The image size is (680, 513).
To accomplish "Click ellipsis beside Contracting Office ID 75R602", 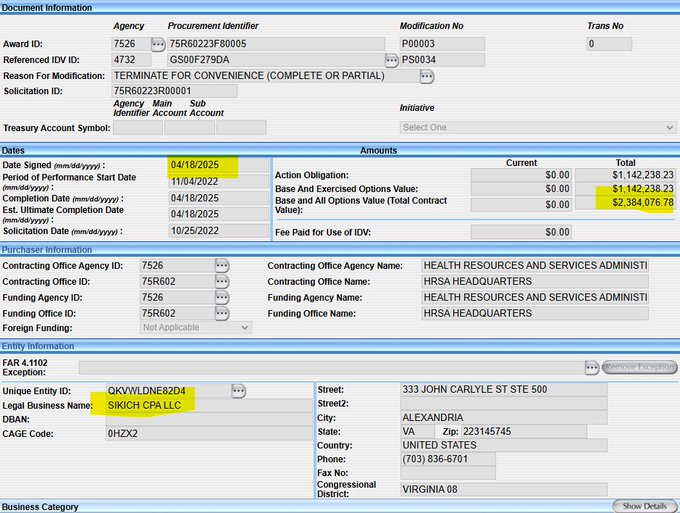I will pos(222,282).
